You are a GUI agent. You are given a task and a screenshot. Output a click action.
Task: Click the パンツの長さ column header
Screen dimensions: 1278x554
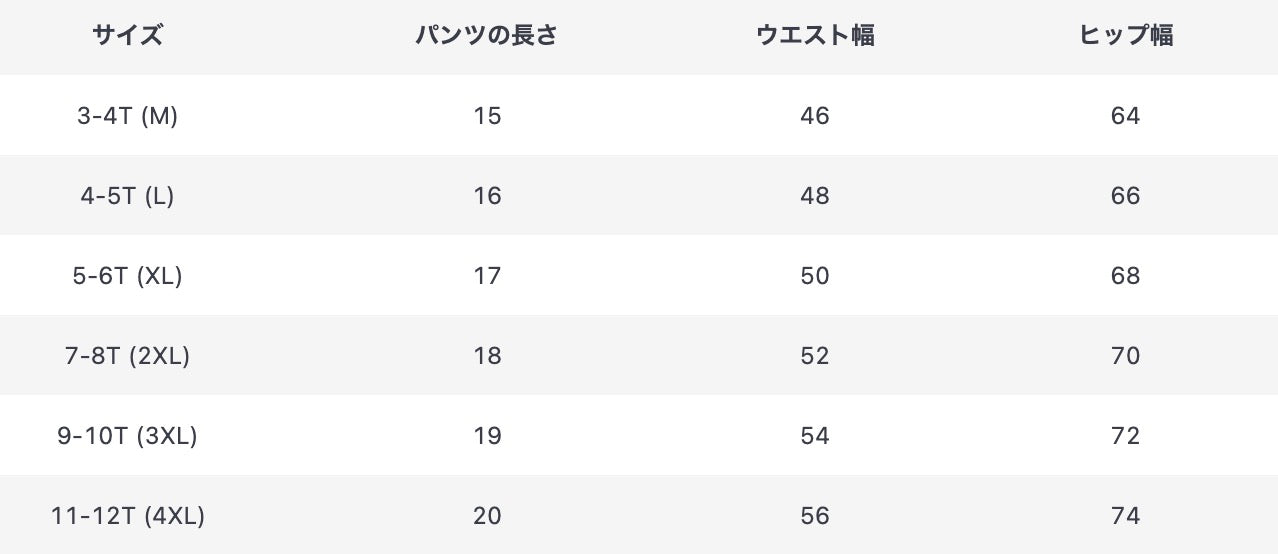click(487, 36)
